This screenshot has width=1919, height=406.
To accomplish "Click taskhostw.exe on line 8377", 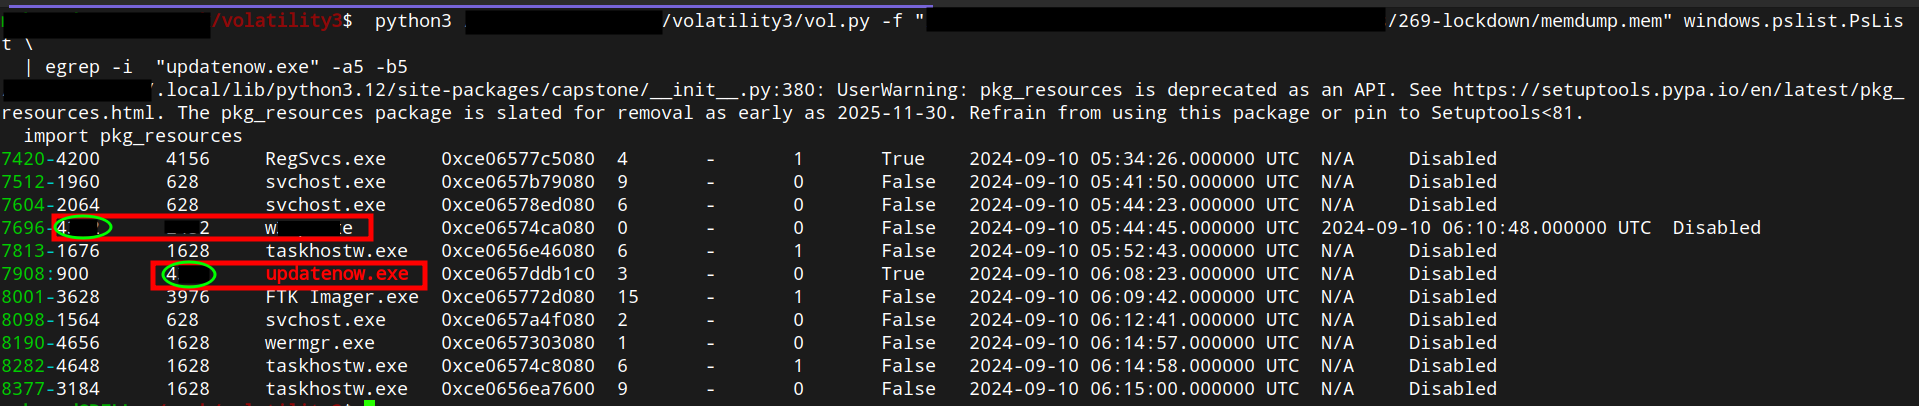I will pyautogui.click(x=336, y=389).
